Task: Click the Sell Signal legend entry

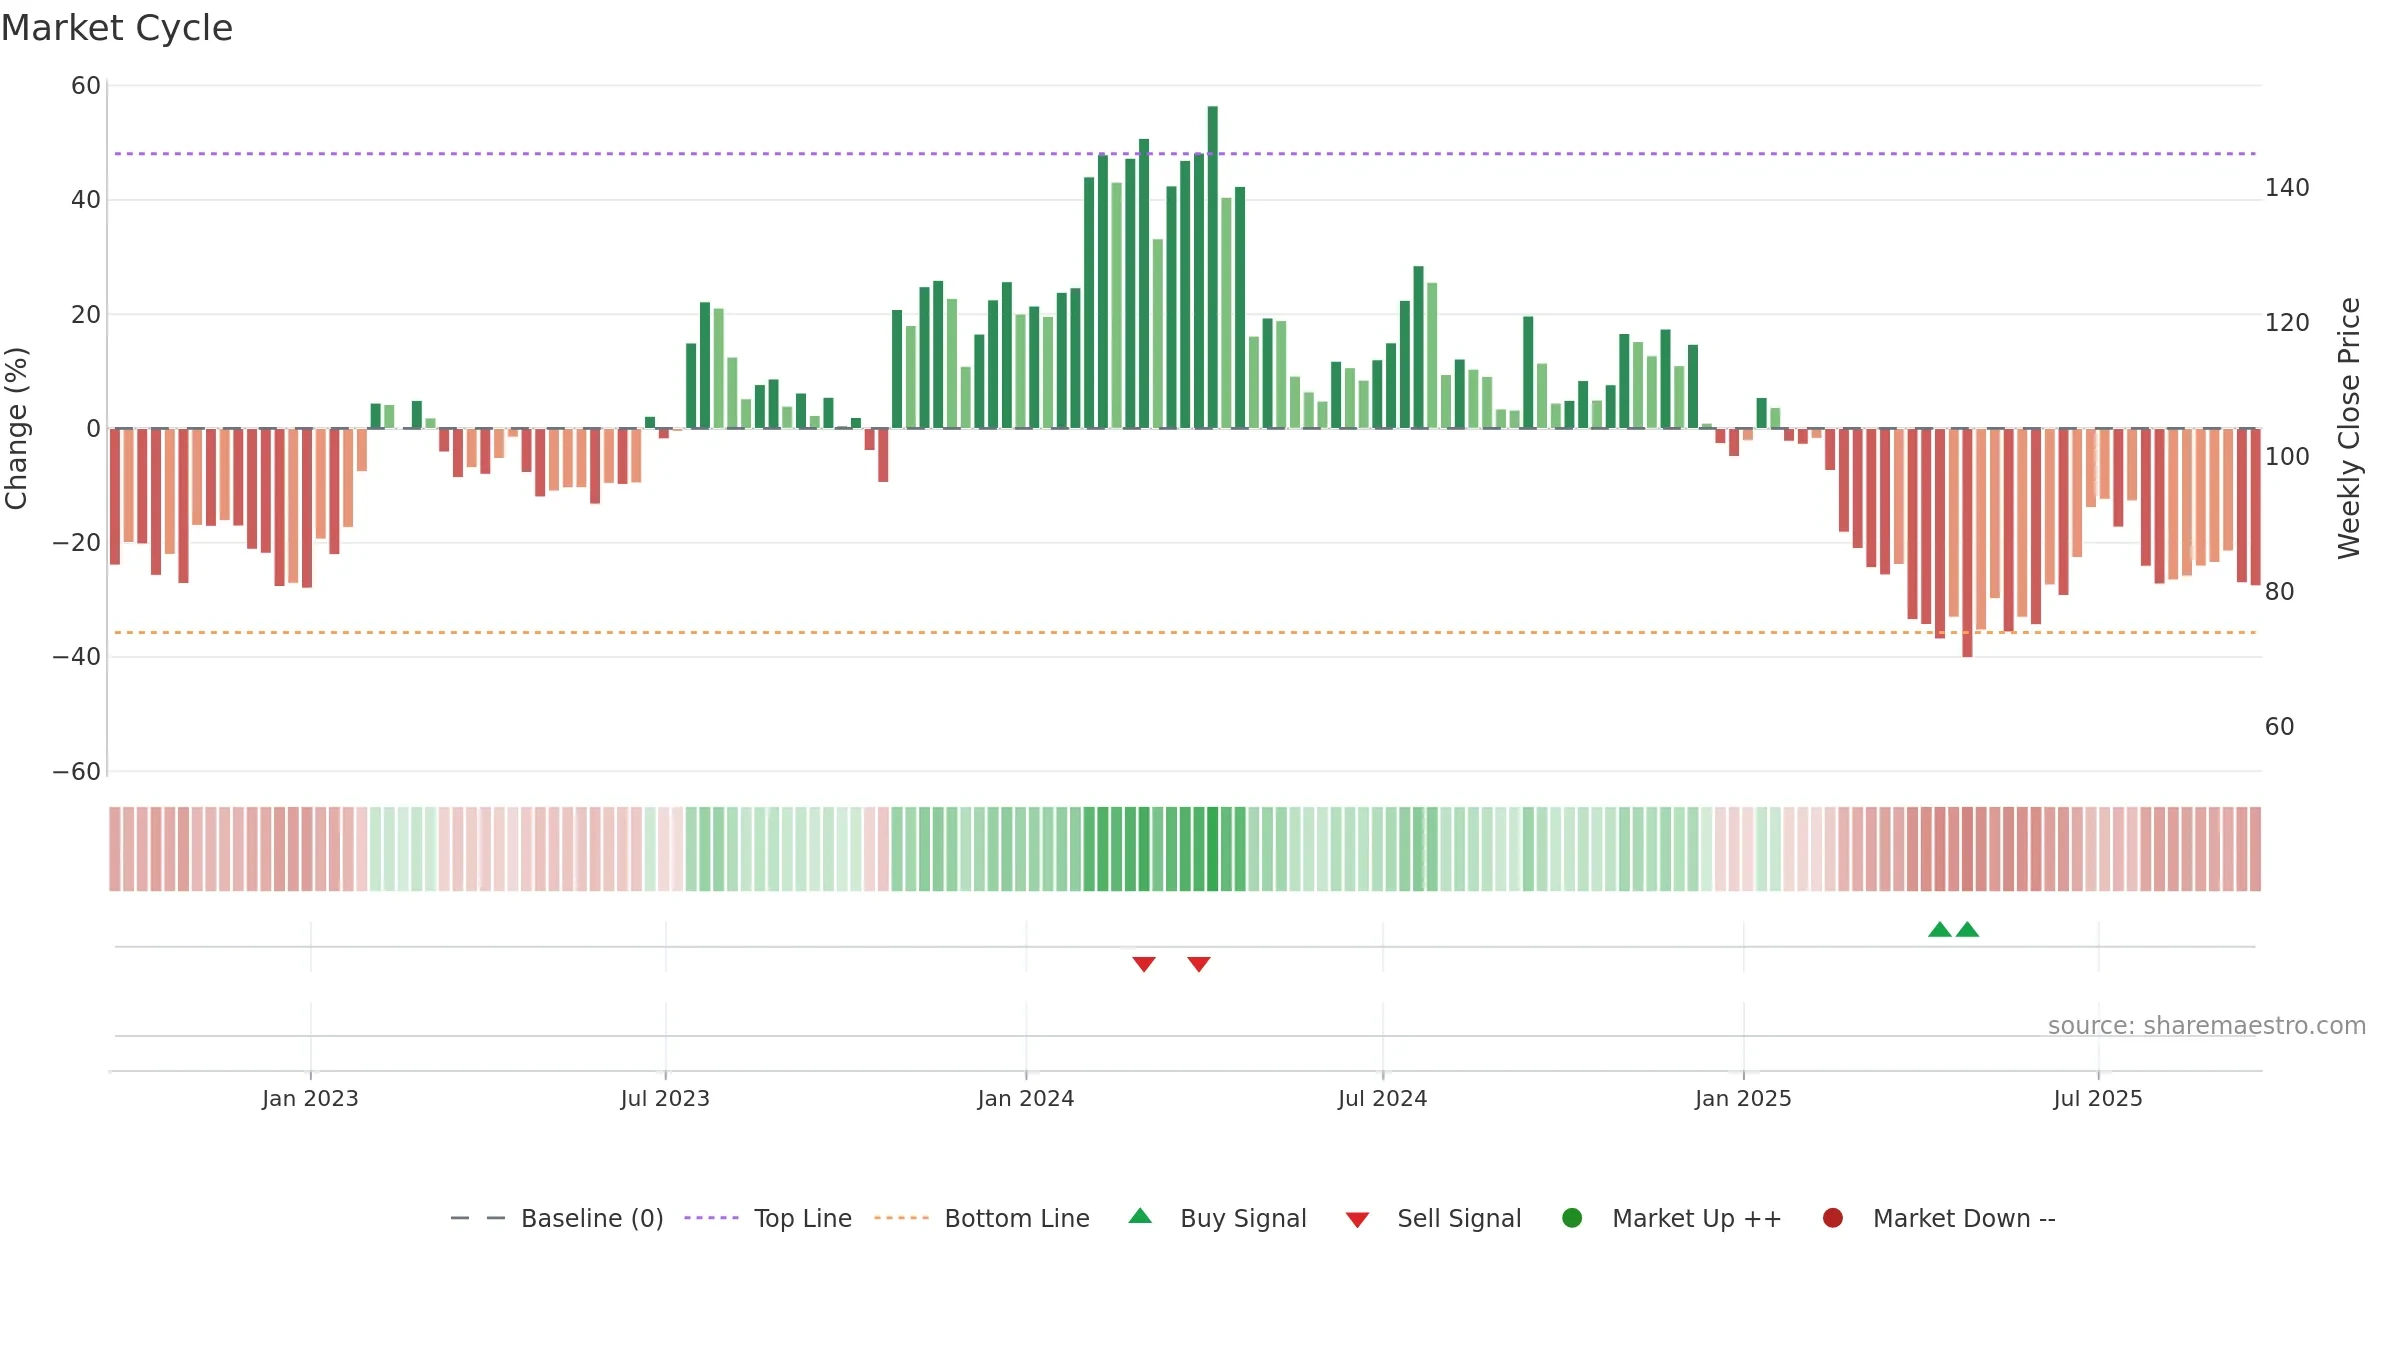Action: pos(1433,1218)
